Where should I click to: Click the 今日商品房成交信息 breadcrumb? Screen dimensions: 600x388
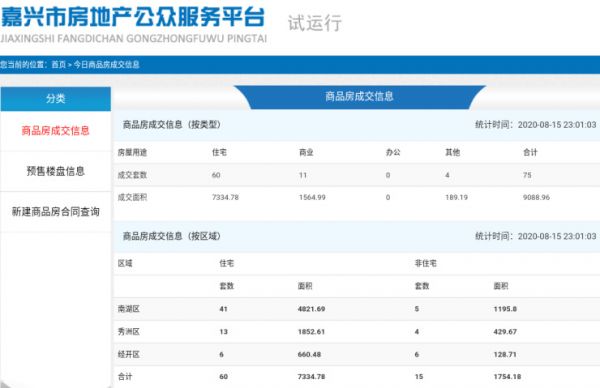106,65
